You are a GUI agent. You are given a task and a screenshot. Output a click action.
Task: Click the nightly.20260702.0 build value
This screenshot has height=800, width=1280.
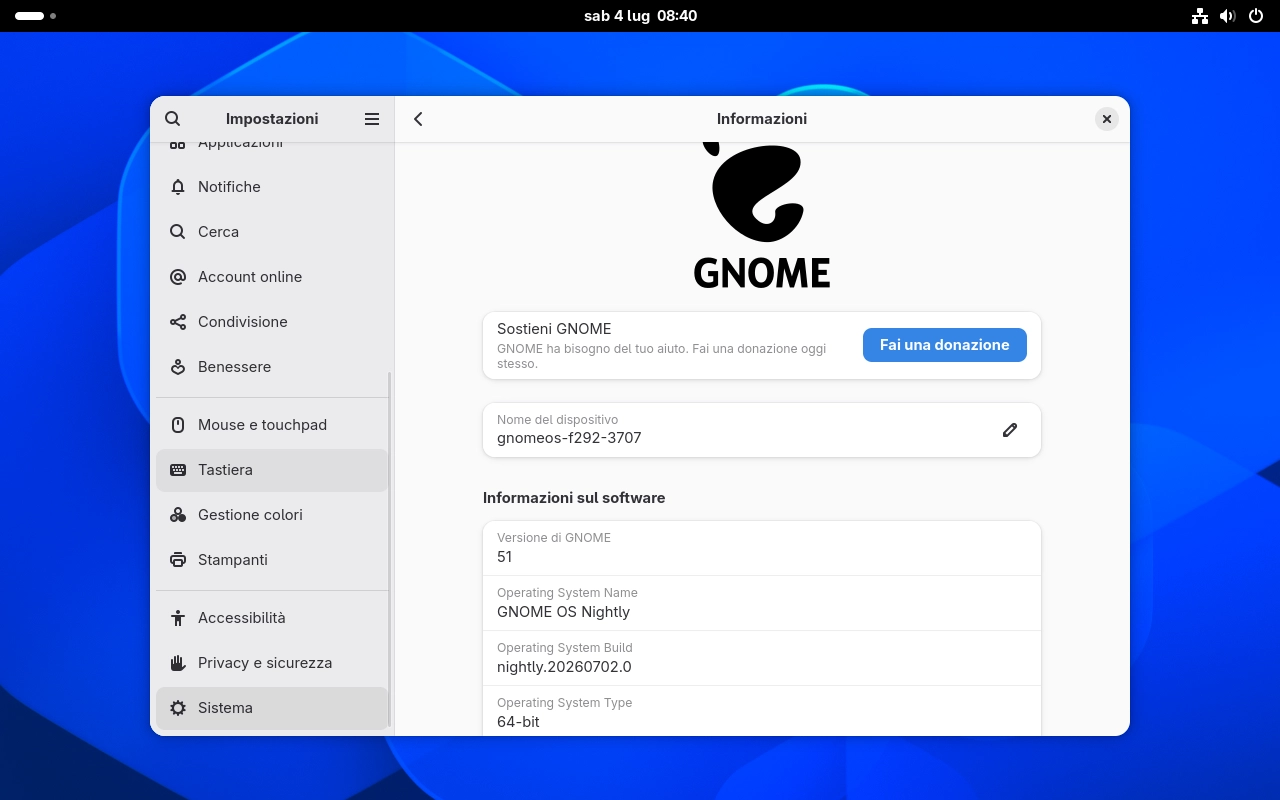tap(564, 667)
